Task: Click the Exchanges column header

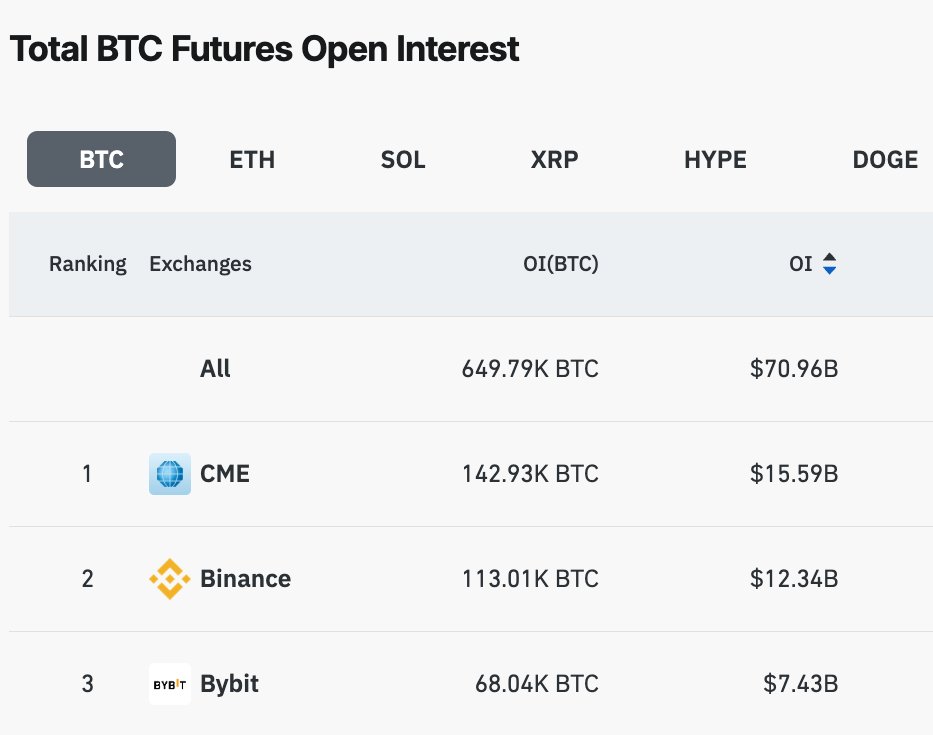Action: point(200,264)
